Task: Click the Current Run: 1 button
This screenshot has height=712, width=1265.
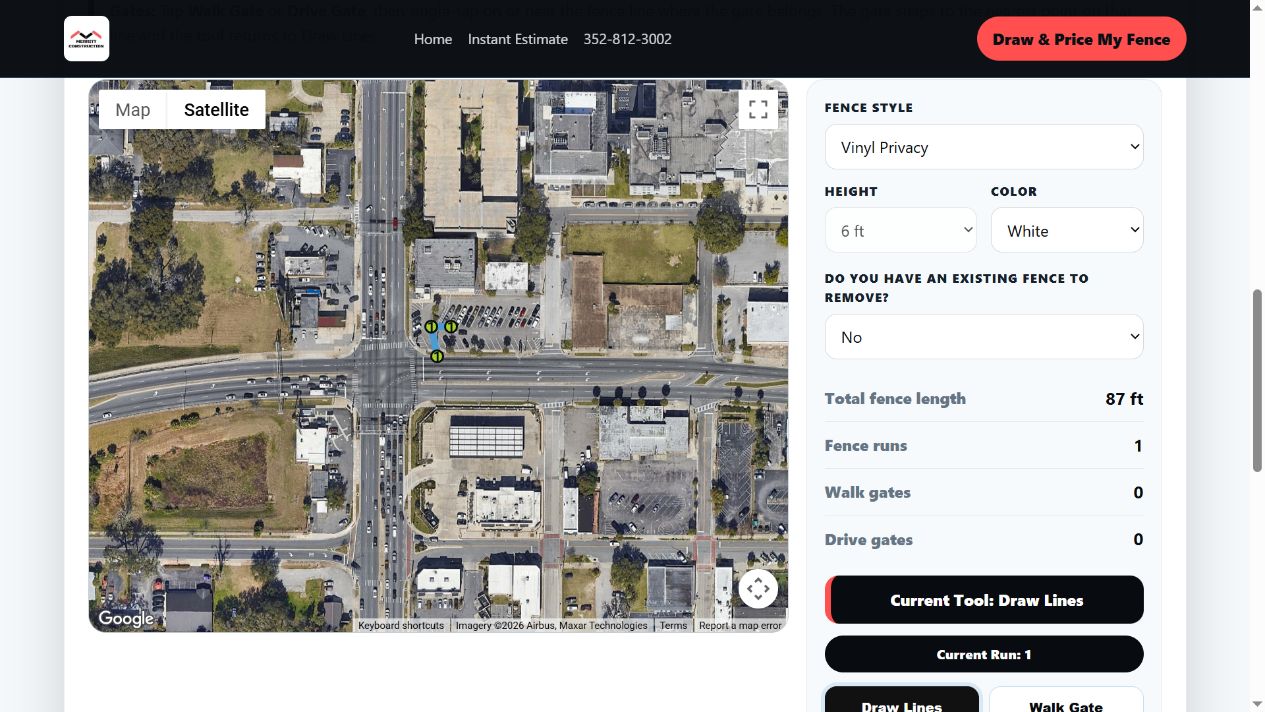Action: click(984, 654)
